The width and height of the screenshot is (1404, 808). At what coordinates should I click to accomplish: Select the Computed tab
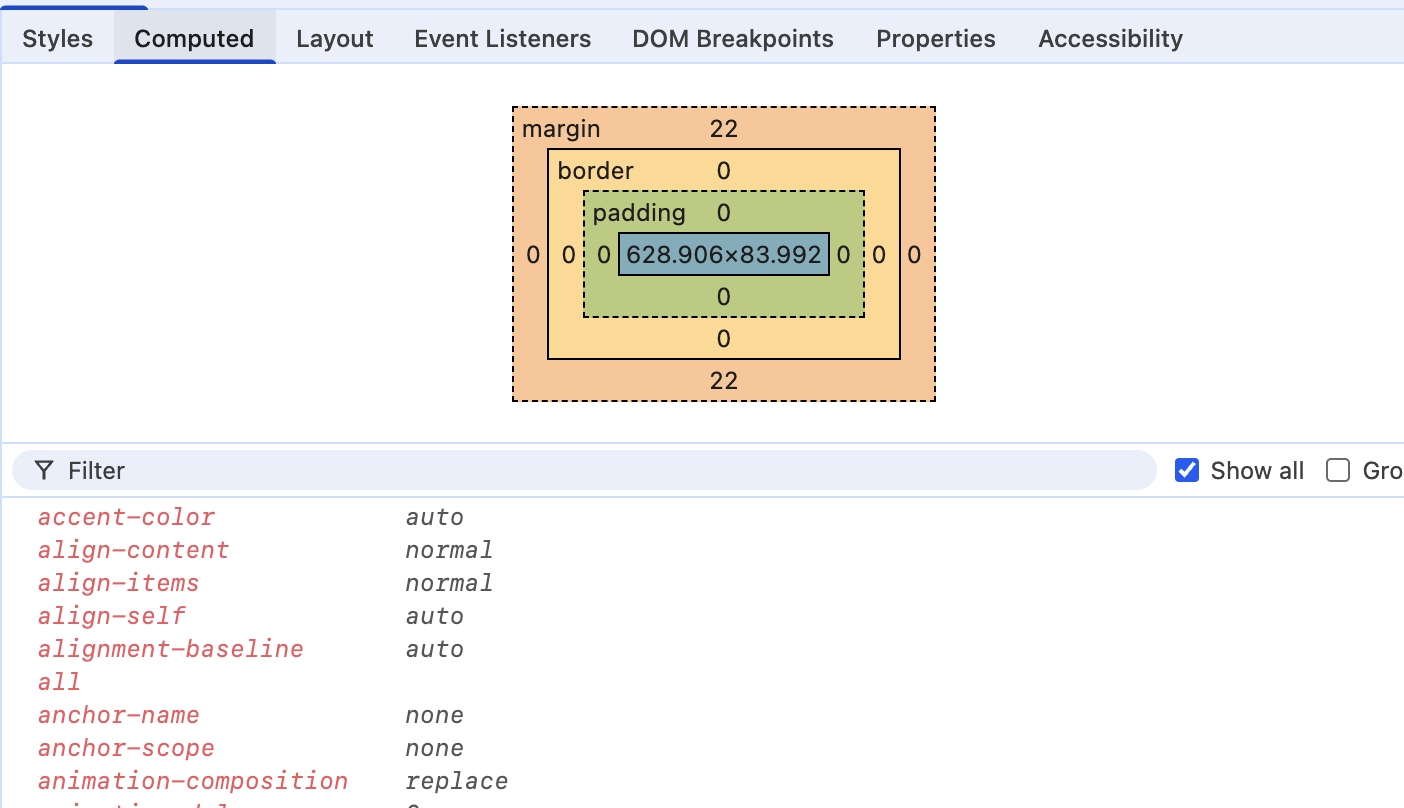click(194, 39)
